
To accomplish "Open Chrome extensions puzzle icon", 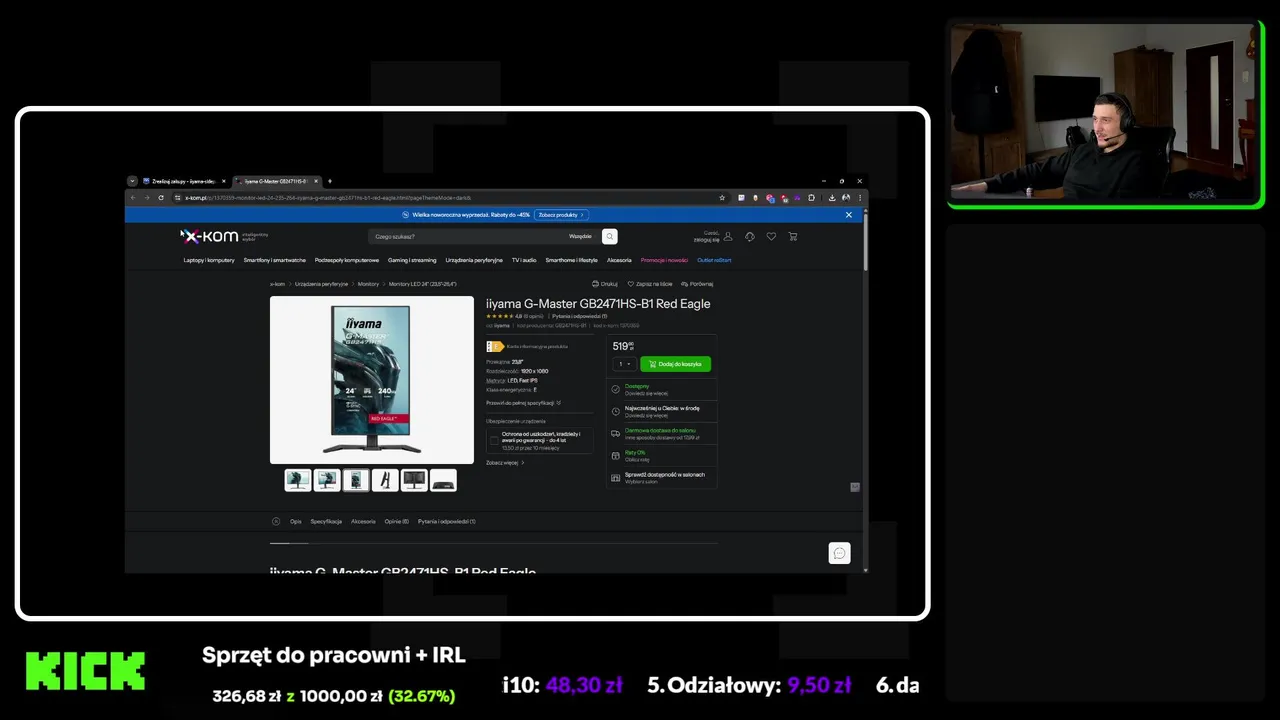I will point(812,198).
